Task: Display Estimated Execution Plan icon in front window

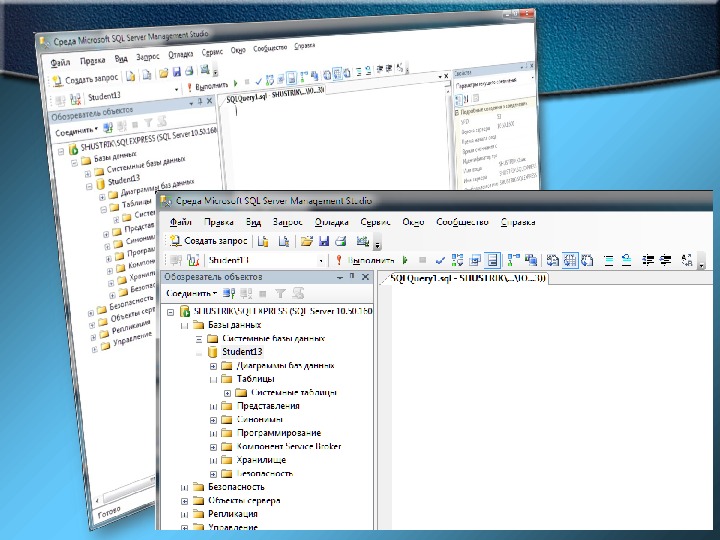Action: (457, 260)
